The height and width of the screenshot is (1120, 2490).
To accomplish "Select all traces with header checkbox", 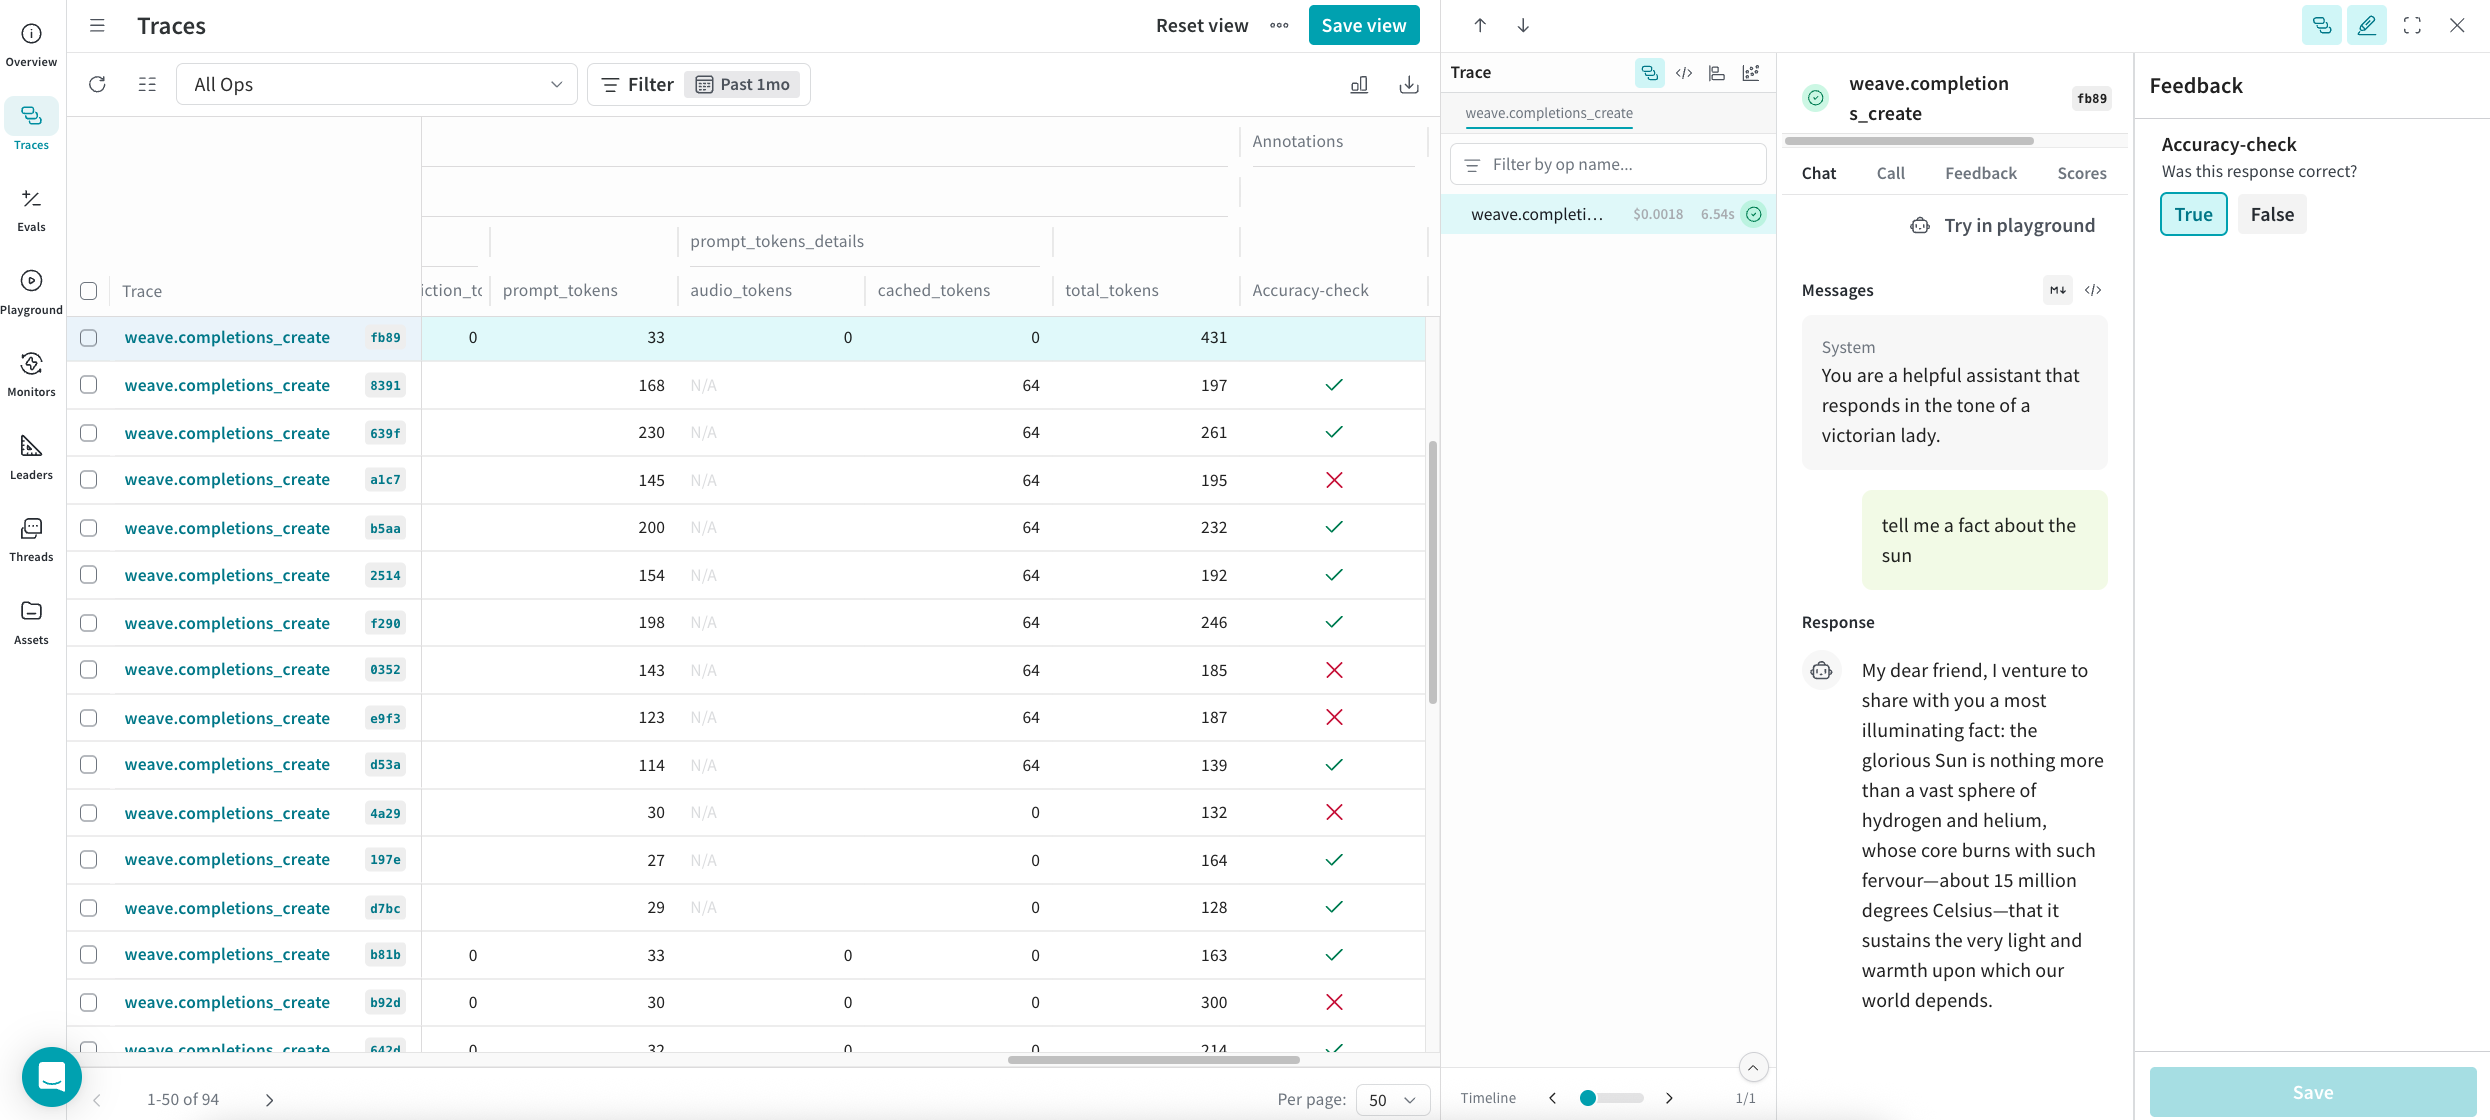I will pyautogui.click(x=89, y=291).
